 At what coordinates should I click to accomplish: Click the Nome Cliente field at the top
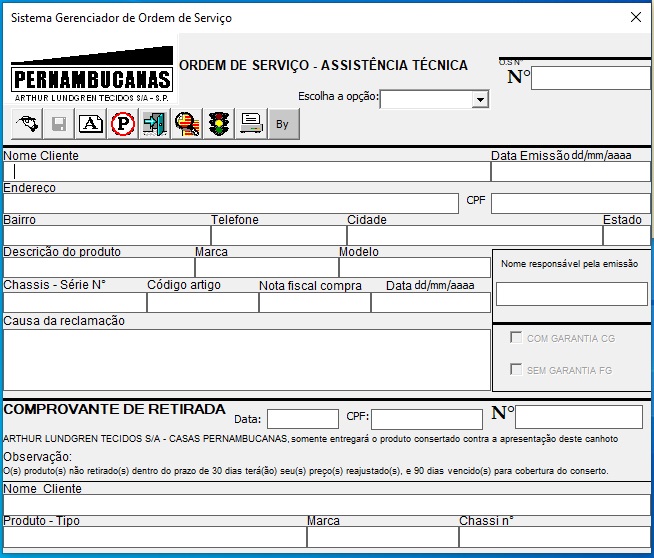coord(247,171)
